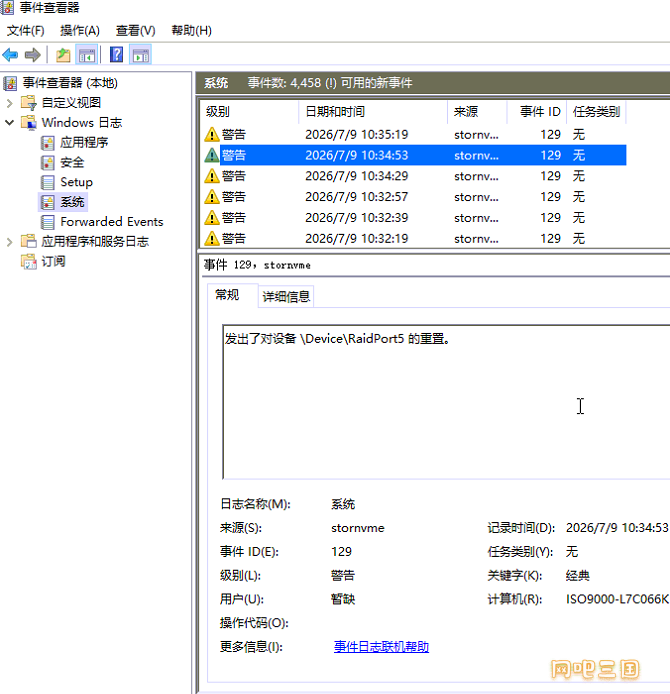Sort by the 任务类别 column header
670x694 pixels.
[596, 112]
